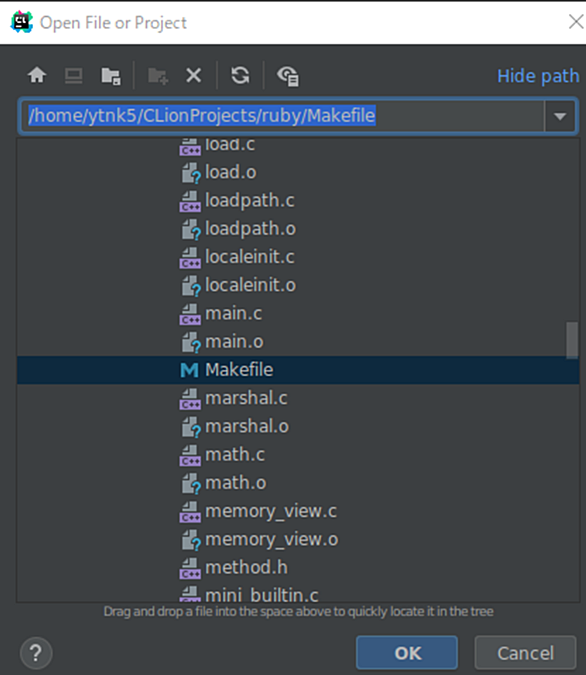Select method.h header file
Screen dimensions: 586x675
click(x=247, y=567)
